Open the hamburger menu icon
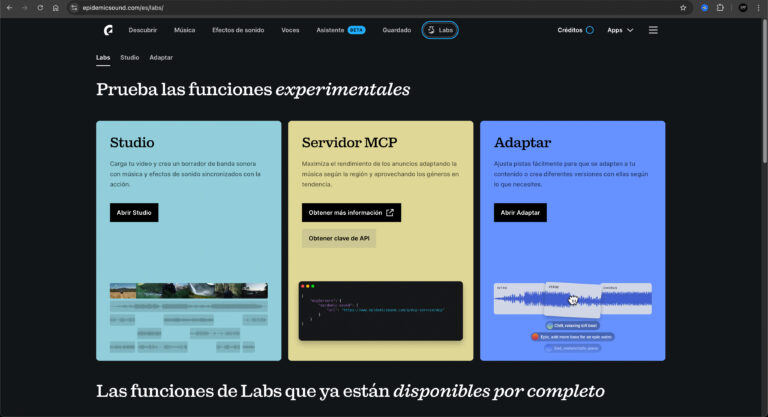 653,30
